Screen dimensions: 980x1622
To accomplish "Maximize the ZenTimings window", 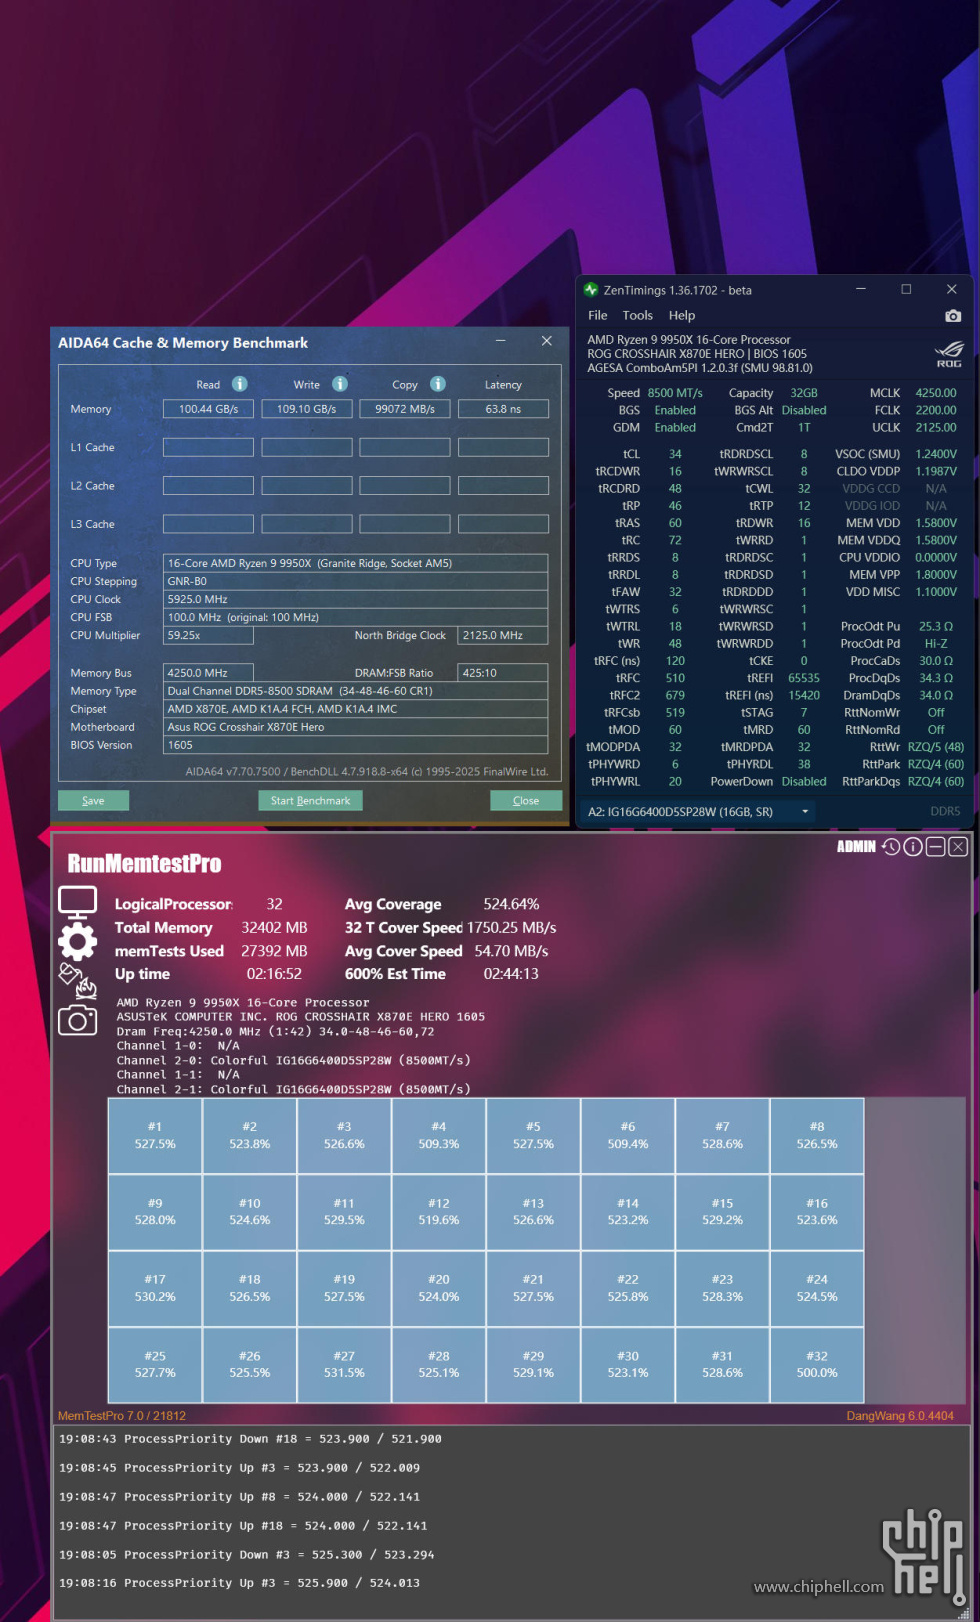I will coord(906,289).
